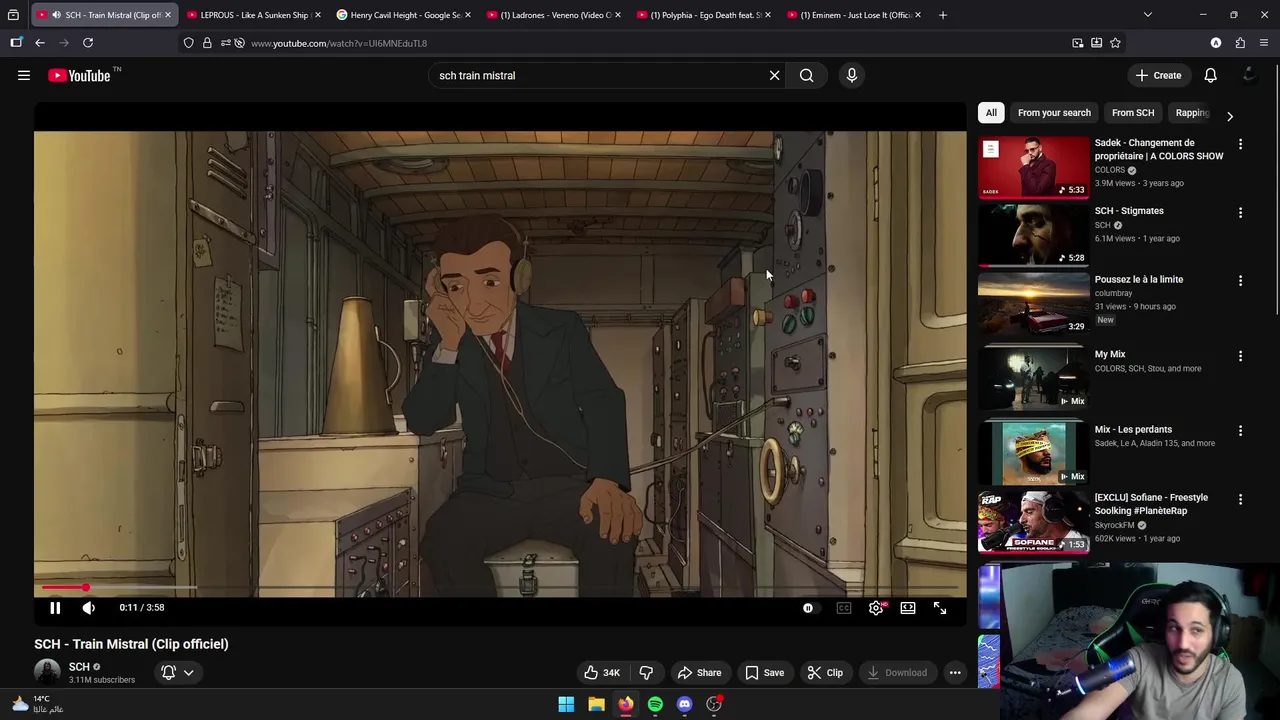
Task: Open the player settings gear
Action: click(876, 607)
